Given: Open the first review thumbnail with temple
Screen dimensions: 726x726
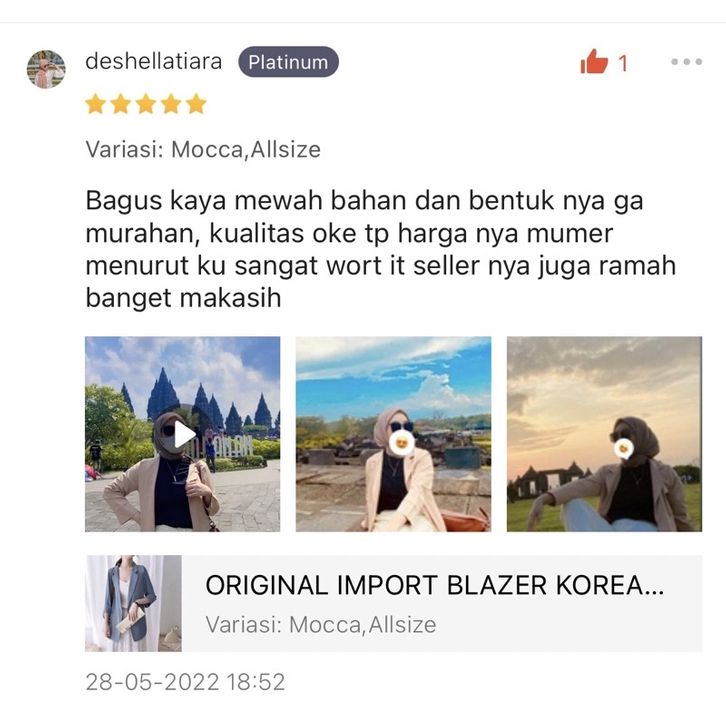Looking at the screenshot, I should pyautogui.click(x=182, y=434).
